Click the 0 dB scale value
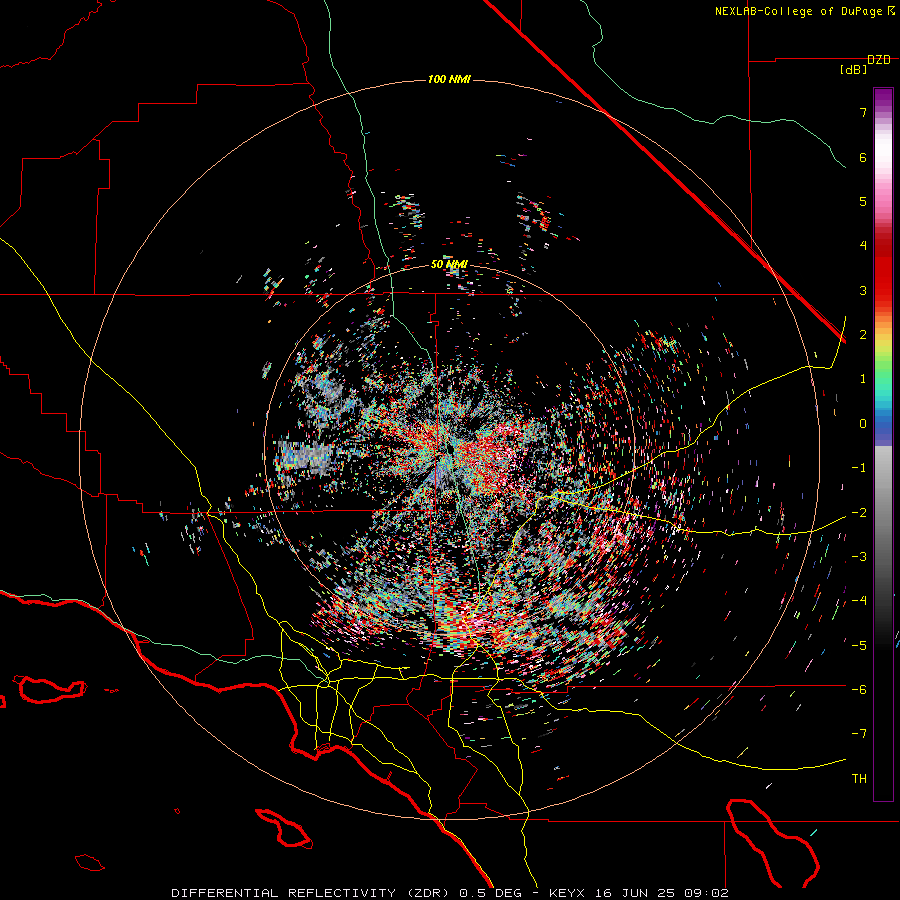The width and height of the screenshot is (900, 900). (863, 424)
